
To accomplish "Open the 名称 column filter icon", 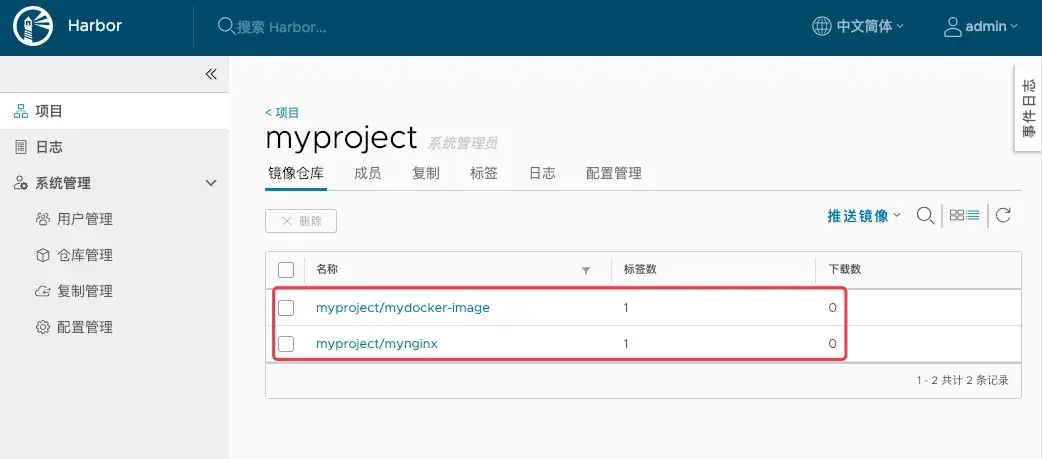I will point(585,270).
